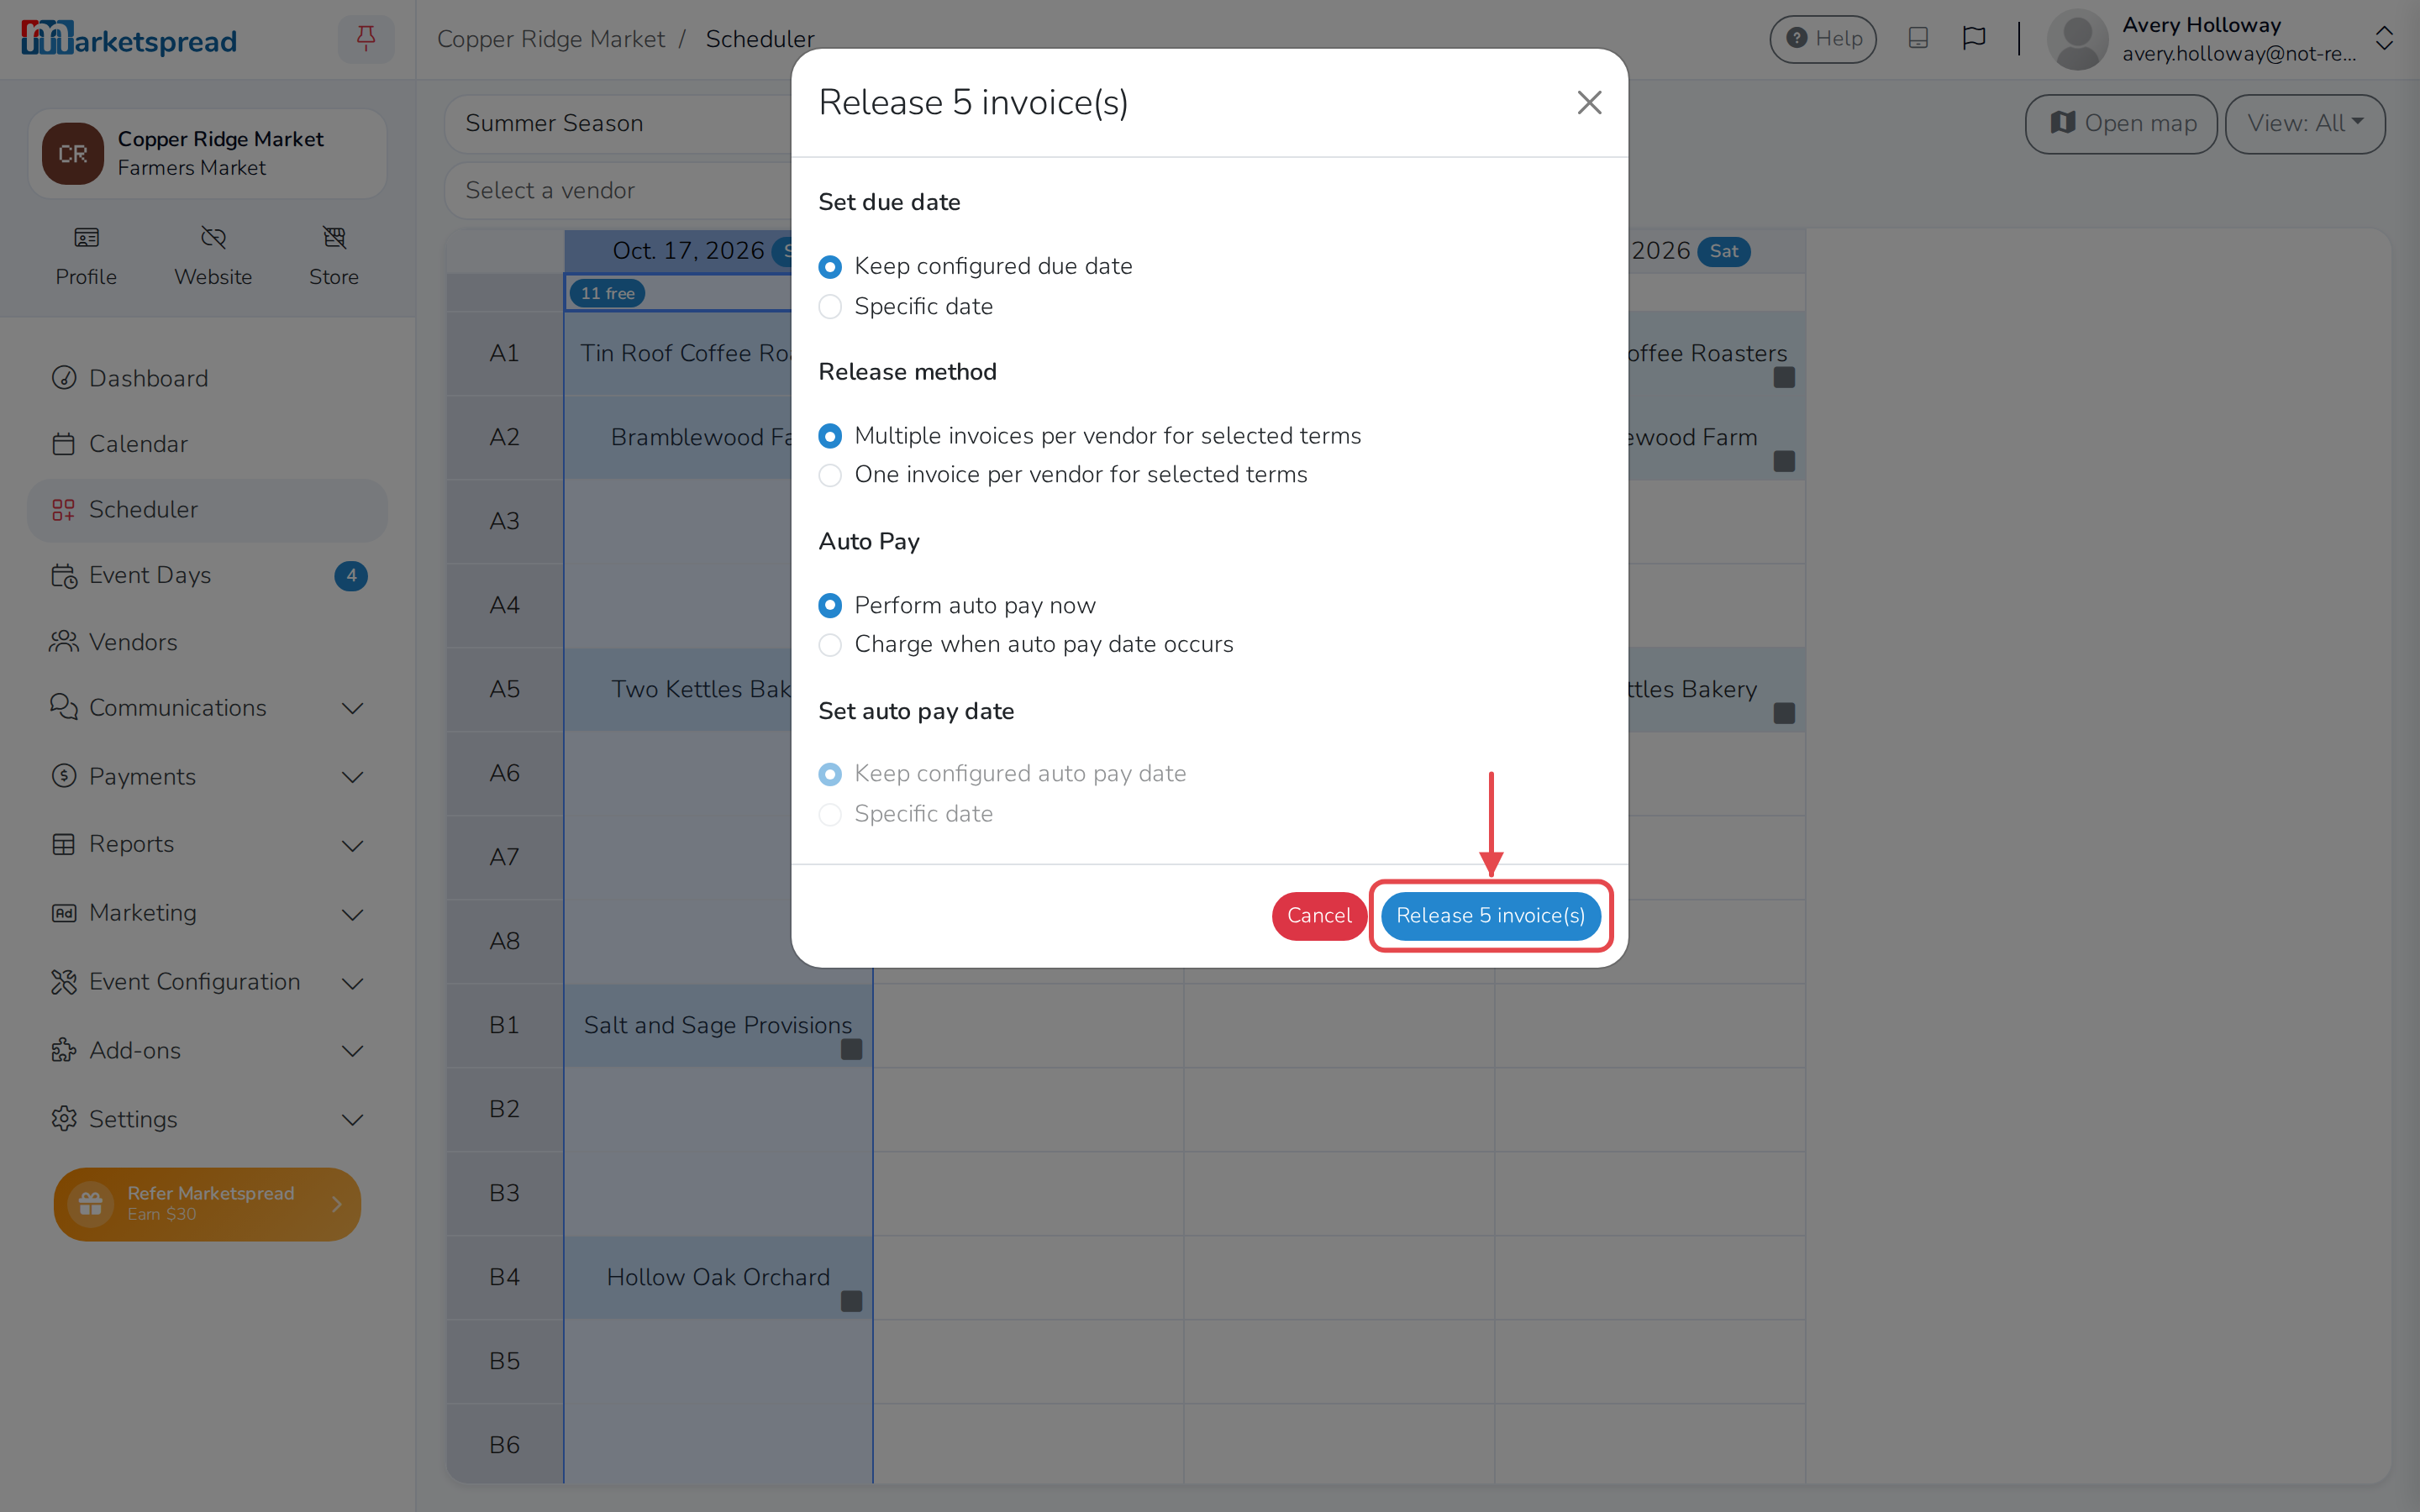Click the Cancel button
2420x1512 pixels.
[1319, 916]
